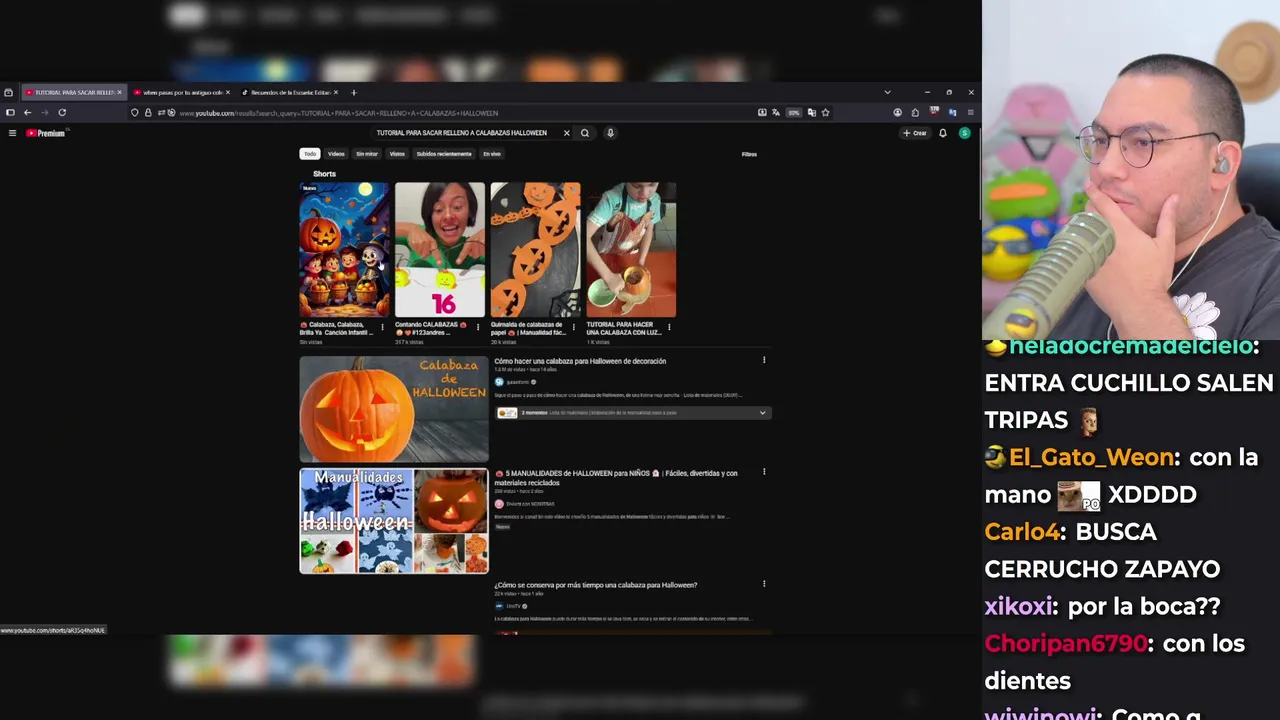The width and height of the screenshot is (1280, 720).
Task: Open options for Cómo hacer una calabaza video
Action: [x=764, y=360]
